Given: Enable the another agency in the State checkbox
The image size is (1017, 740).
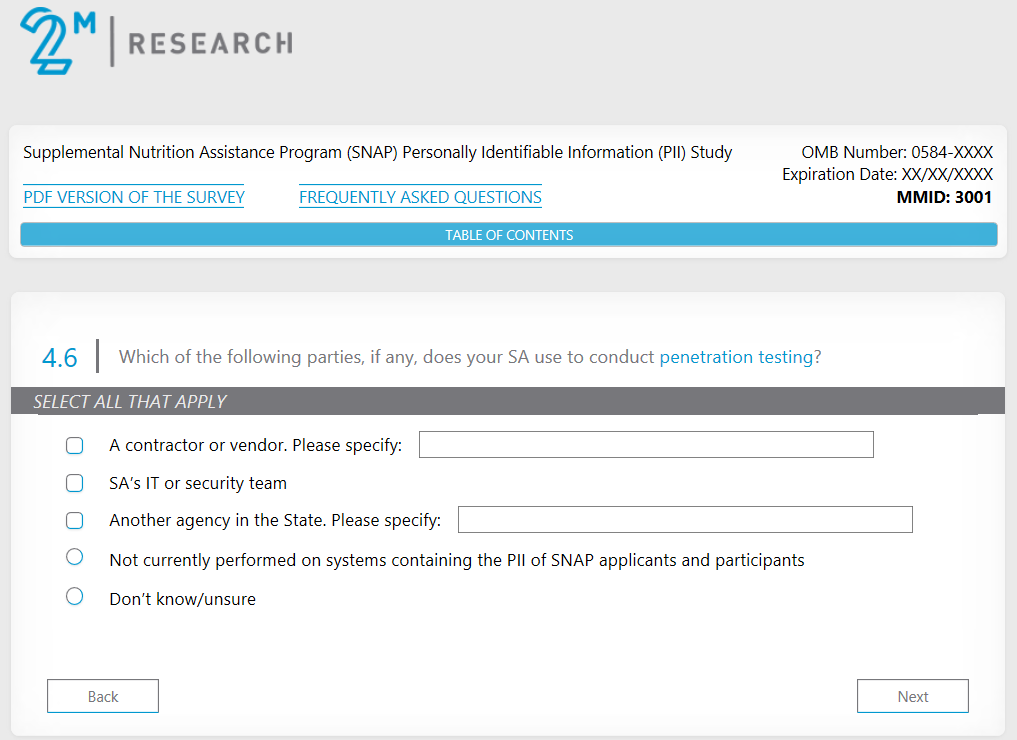Looking at the screenshot, I should click(75, 521).
